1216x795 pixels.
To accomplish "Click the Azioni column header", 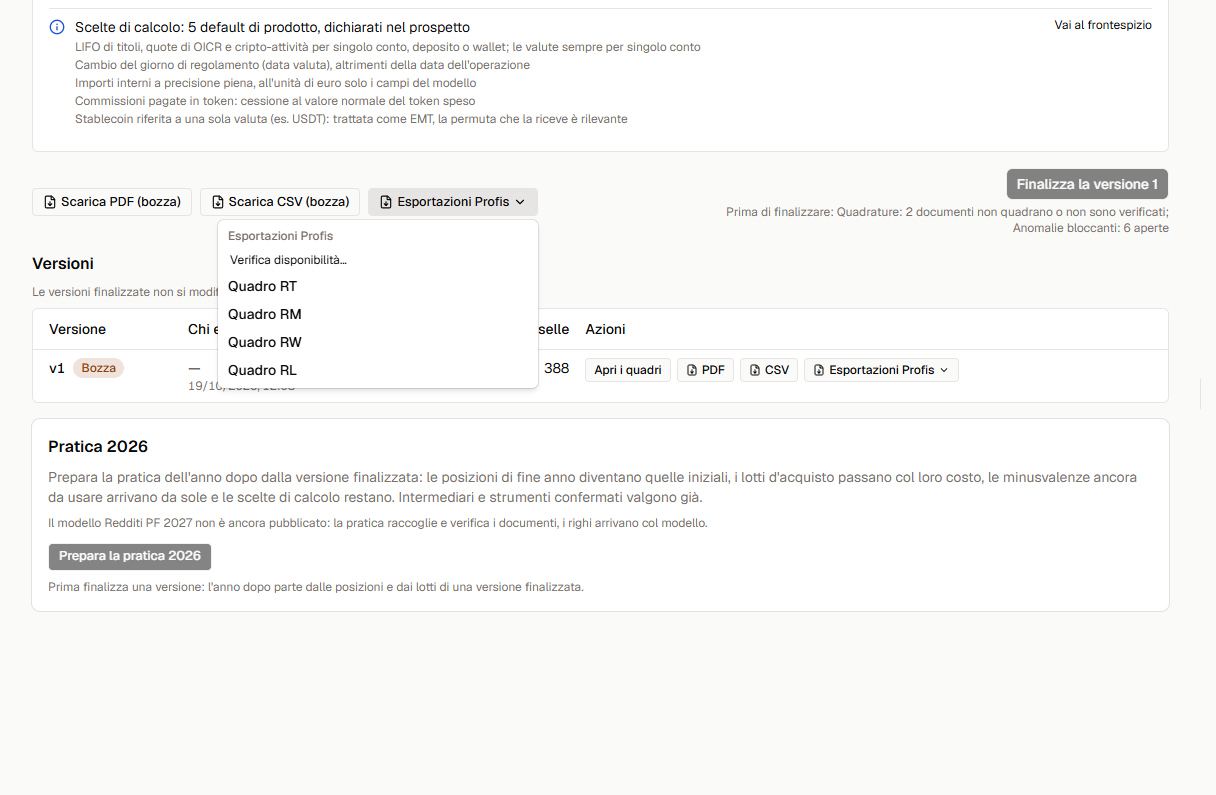I will point(606,329).
